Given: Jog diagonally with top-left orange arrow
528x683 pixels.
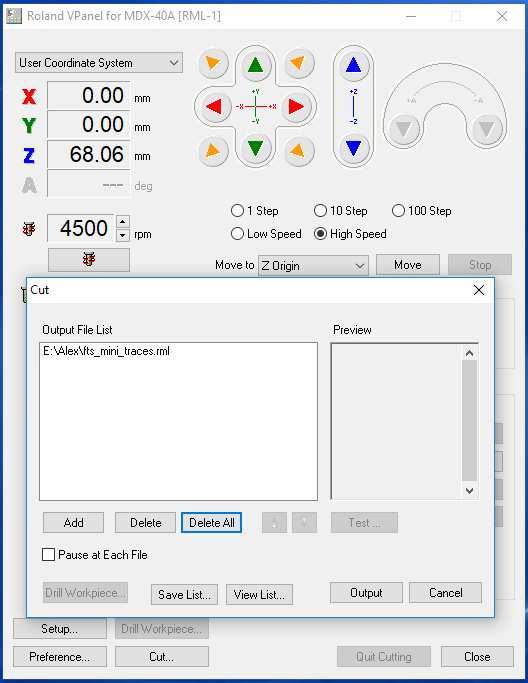Looking at the screenshot, I should click(x=213, y=64).
